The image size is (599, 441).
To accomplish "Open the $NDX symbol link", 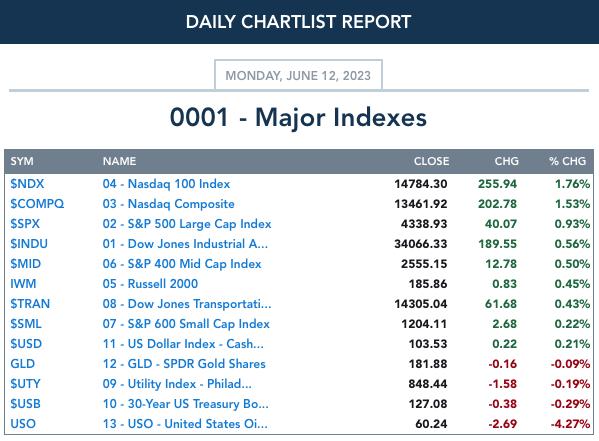I will point(27,184).
